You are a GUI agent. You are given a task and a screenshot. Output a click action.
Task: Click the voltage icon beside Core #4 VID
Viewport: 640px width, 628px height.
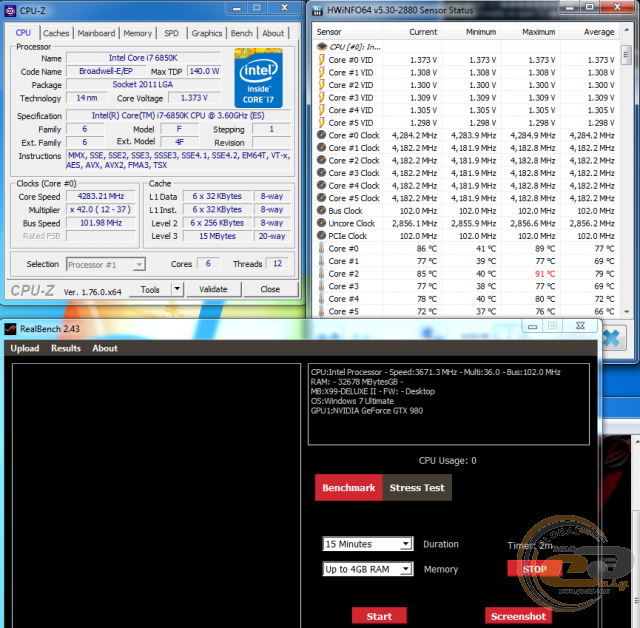coord(322,110)
